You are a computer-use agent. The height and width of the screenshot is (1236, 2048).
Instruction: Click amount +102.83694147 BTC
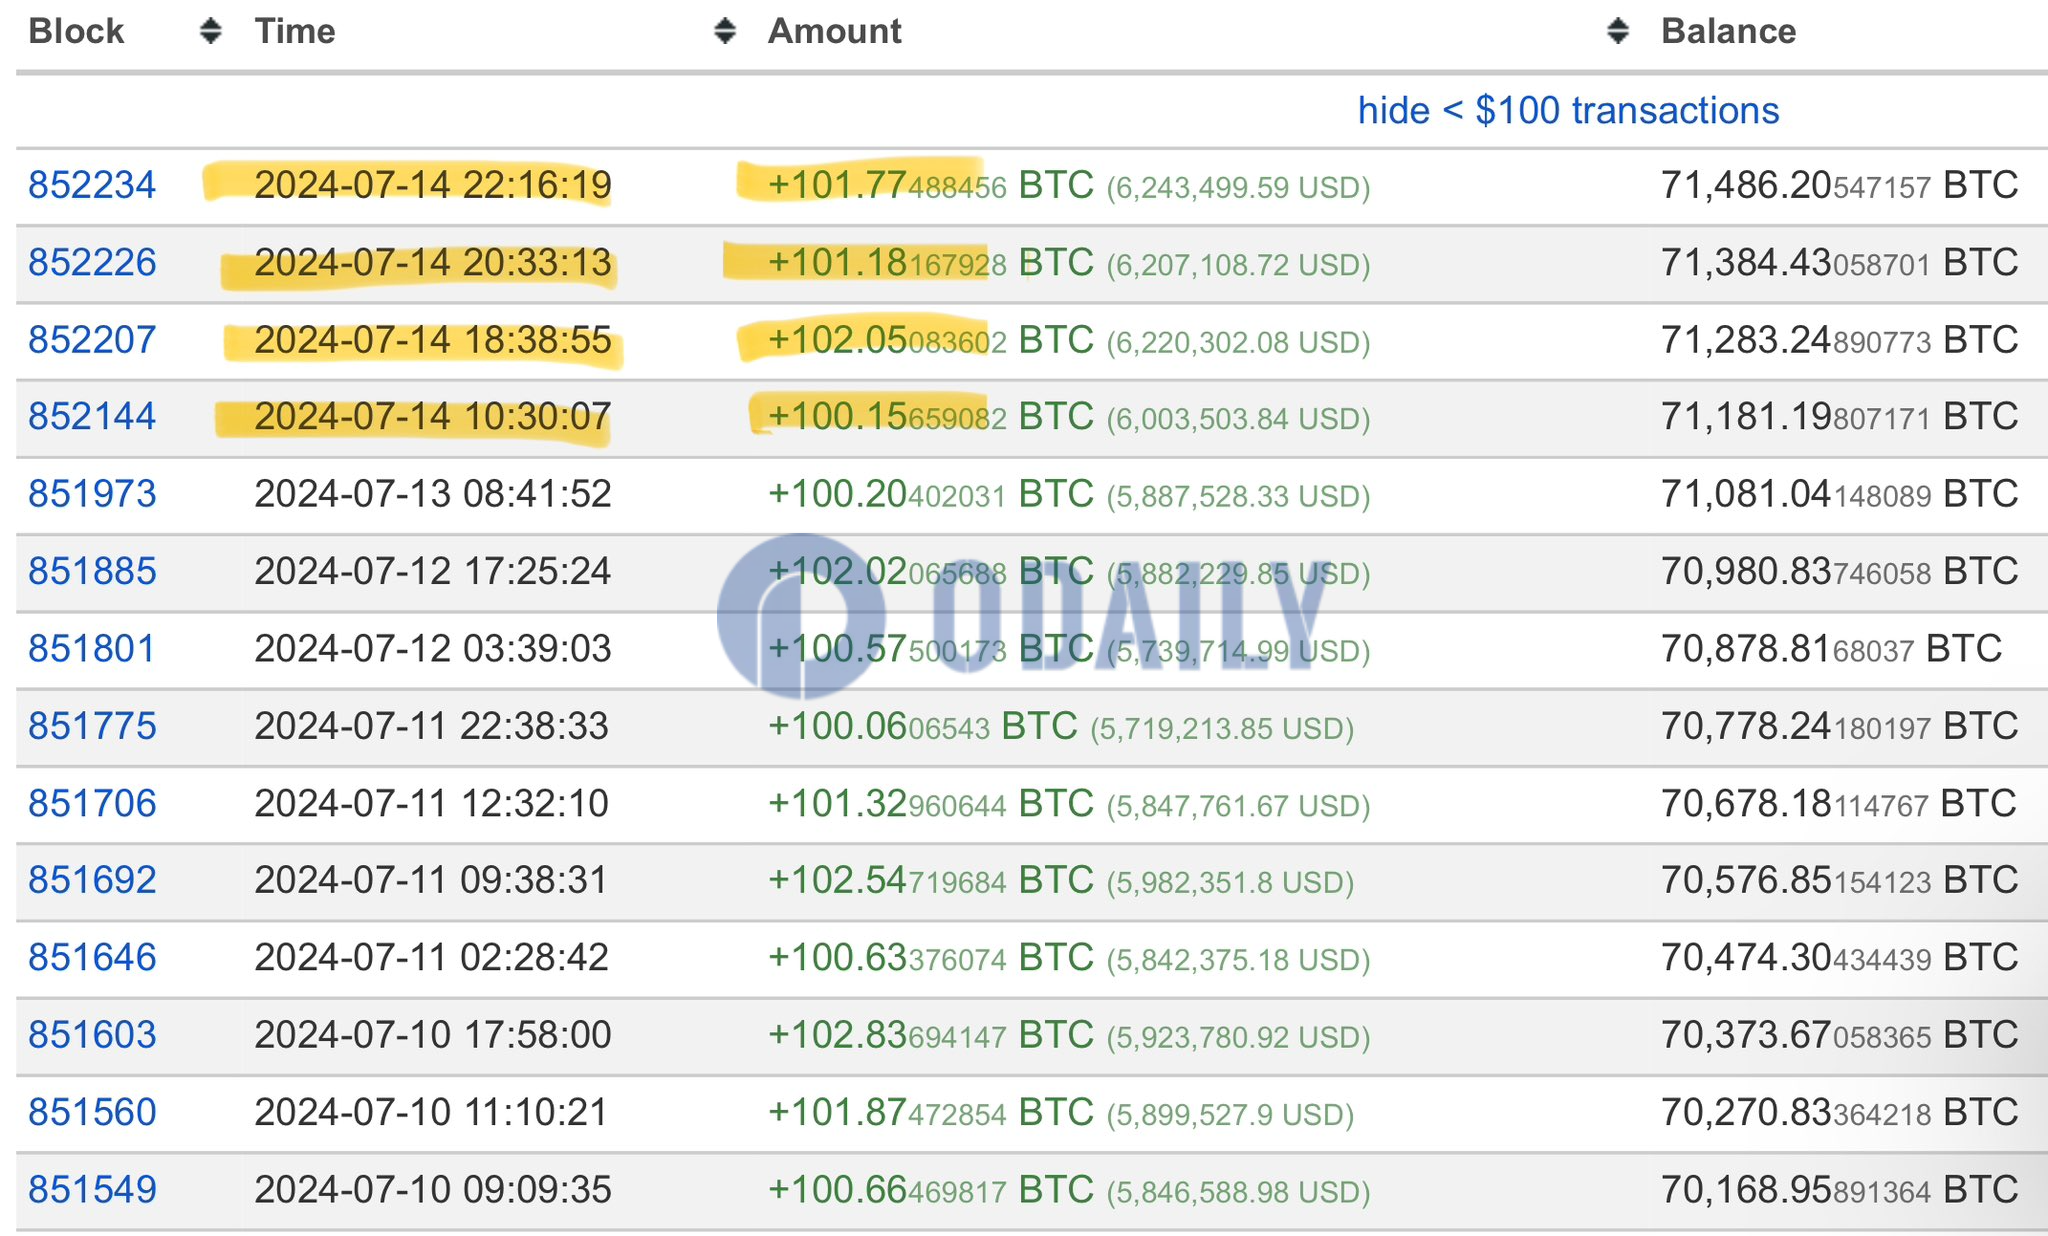(931, 1034)
